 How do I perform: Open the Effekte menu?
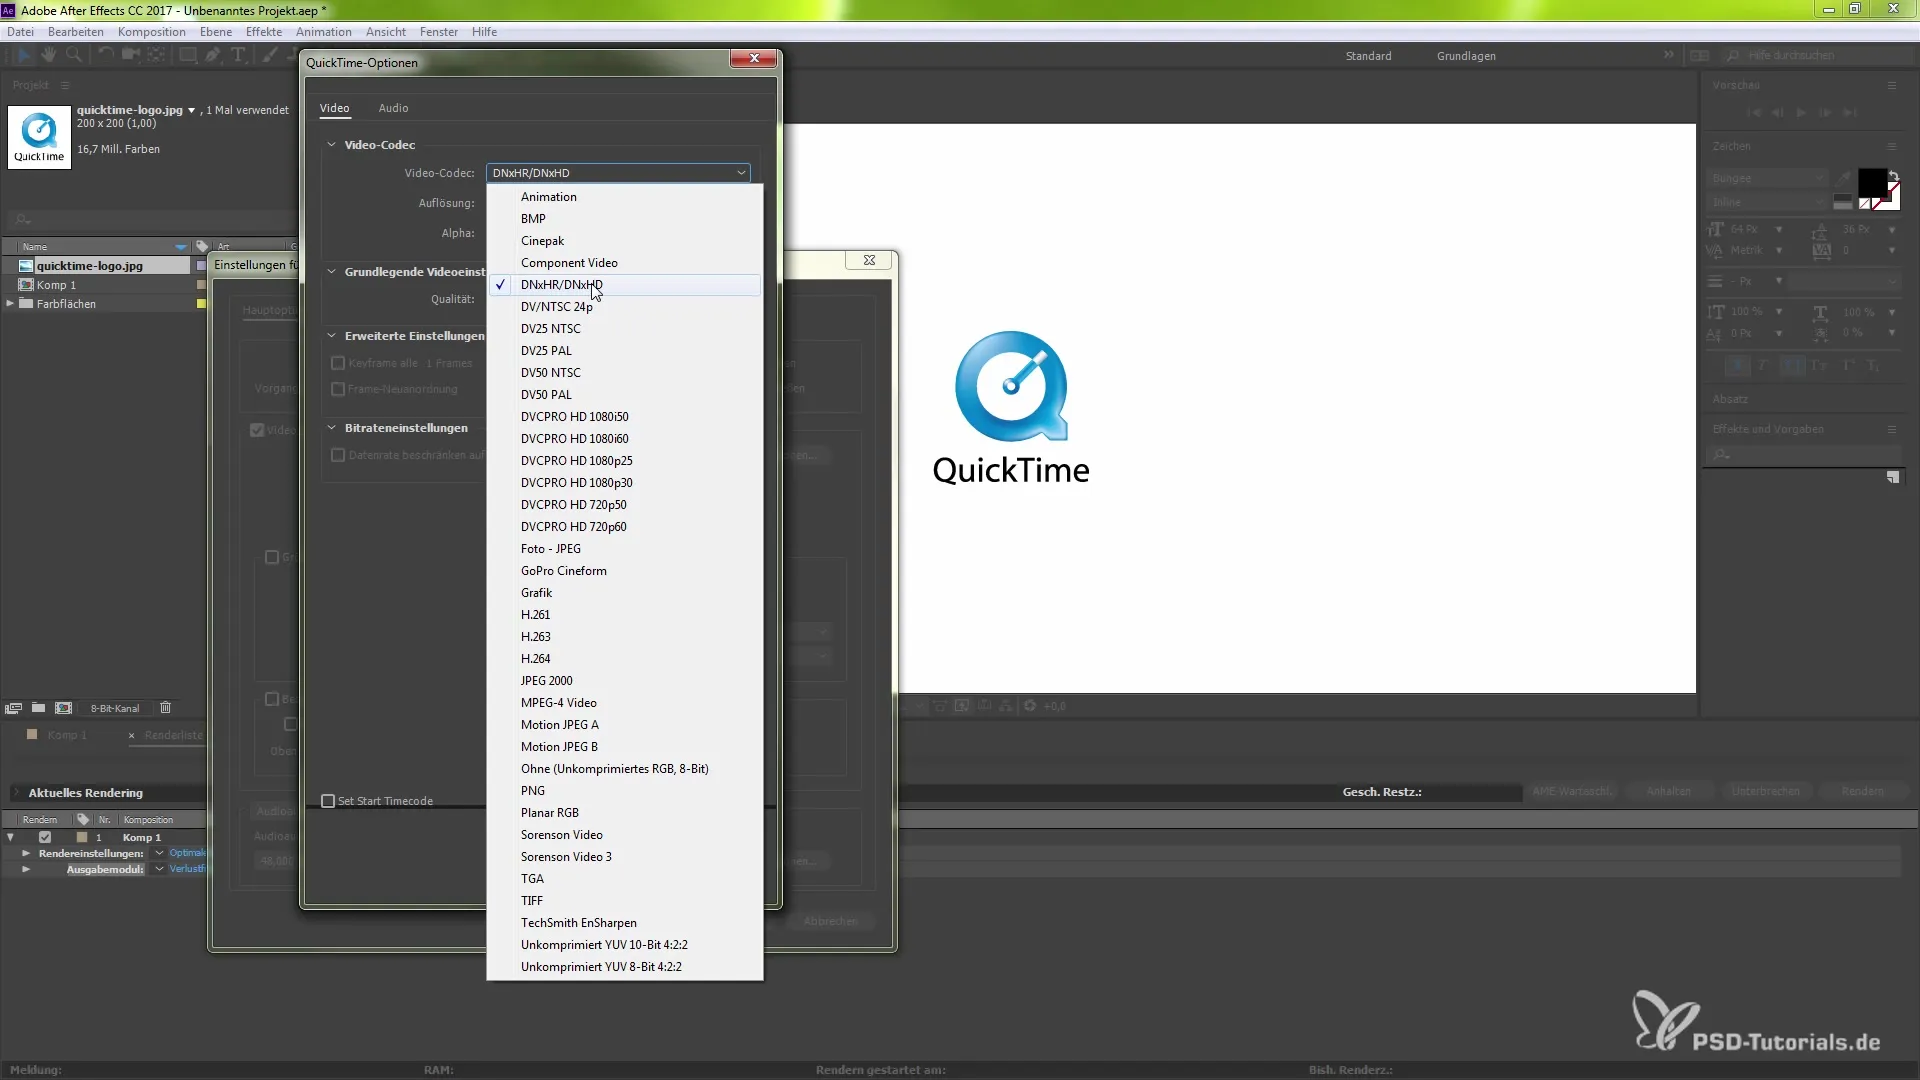point(264,32)
